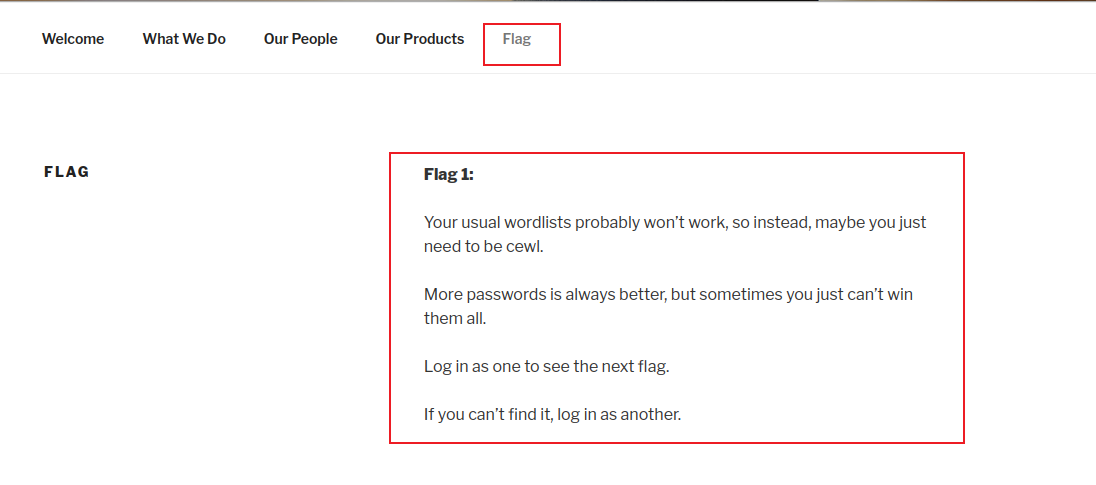This screenshot has width=1096, height=485.
Task: Click the text "Your usual" starting the hint
Action: [457, 222]
